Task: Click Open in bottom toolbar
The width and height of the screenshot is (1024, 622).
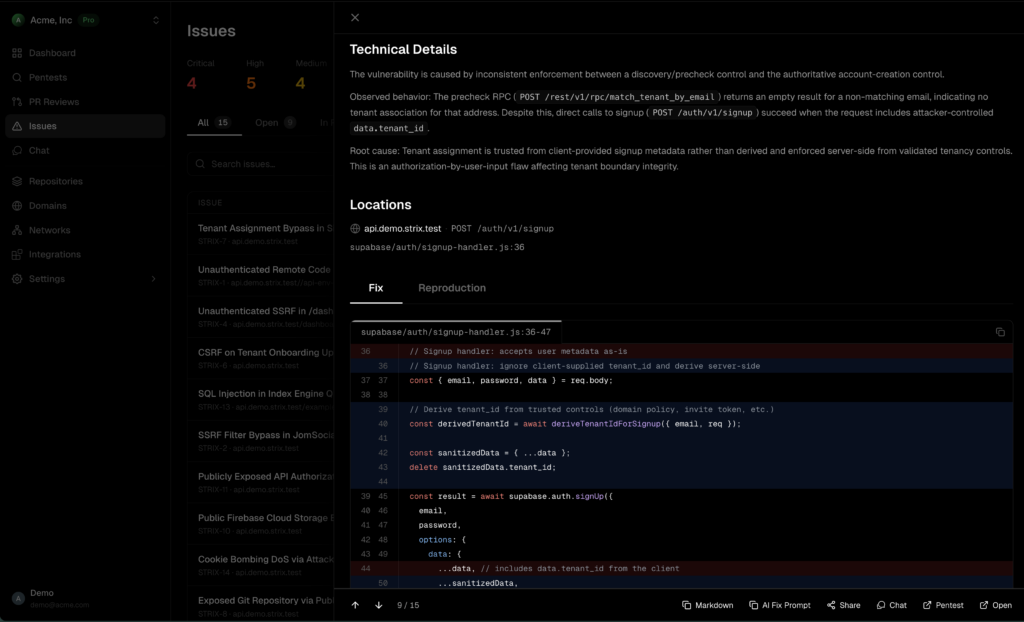Action: (x=995, y=605)
